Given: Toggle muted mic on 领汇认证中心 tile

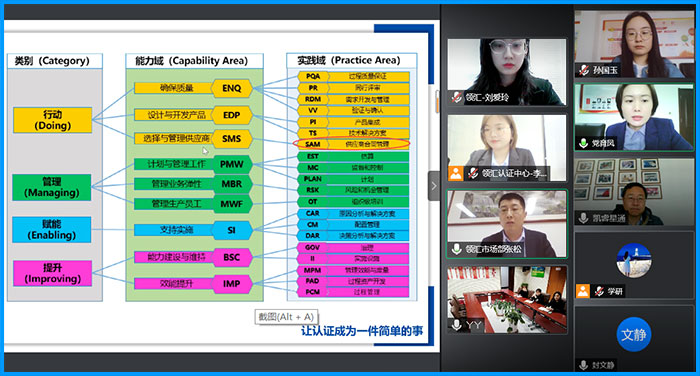Looking at the screenshot, I should [x=473, y=173].
